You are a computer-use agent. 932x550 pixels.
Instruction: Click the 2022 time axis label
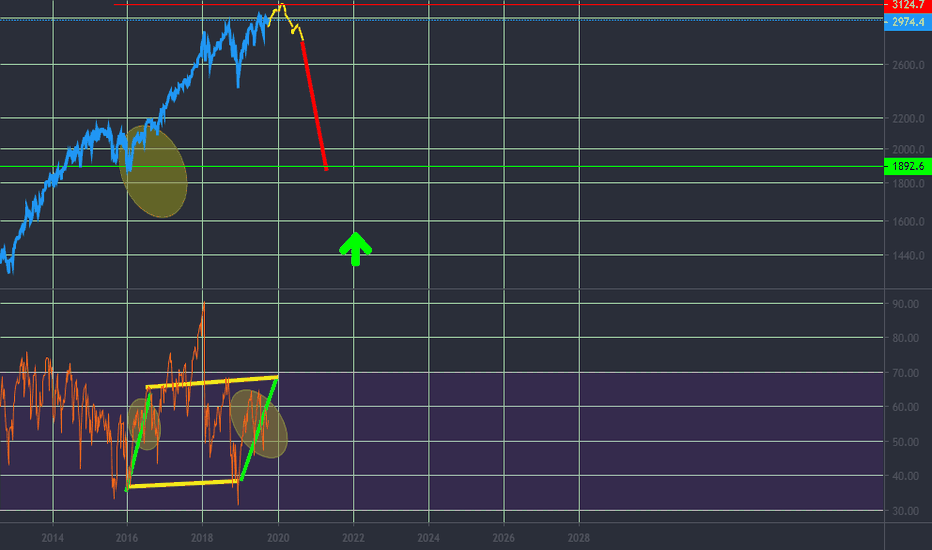[353, 538]
